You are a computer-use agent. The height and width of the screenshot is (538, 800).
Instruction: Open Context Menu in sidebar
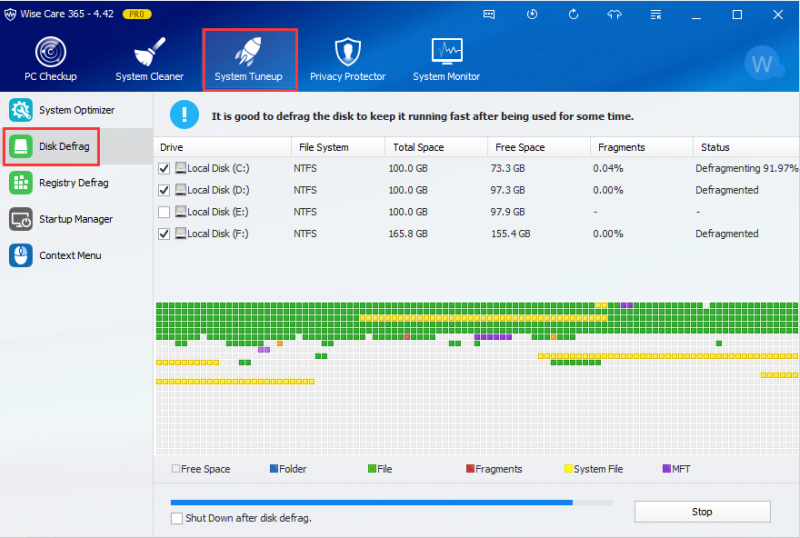pyautogui.click(x=77, y=255)
